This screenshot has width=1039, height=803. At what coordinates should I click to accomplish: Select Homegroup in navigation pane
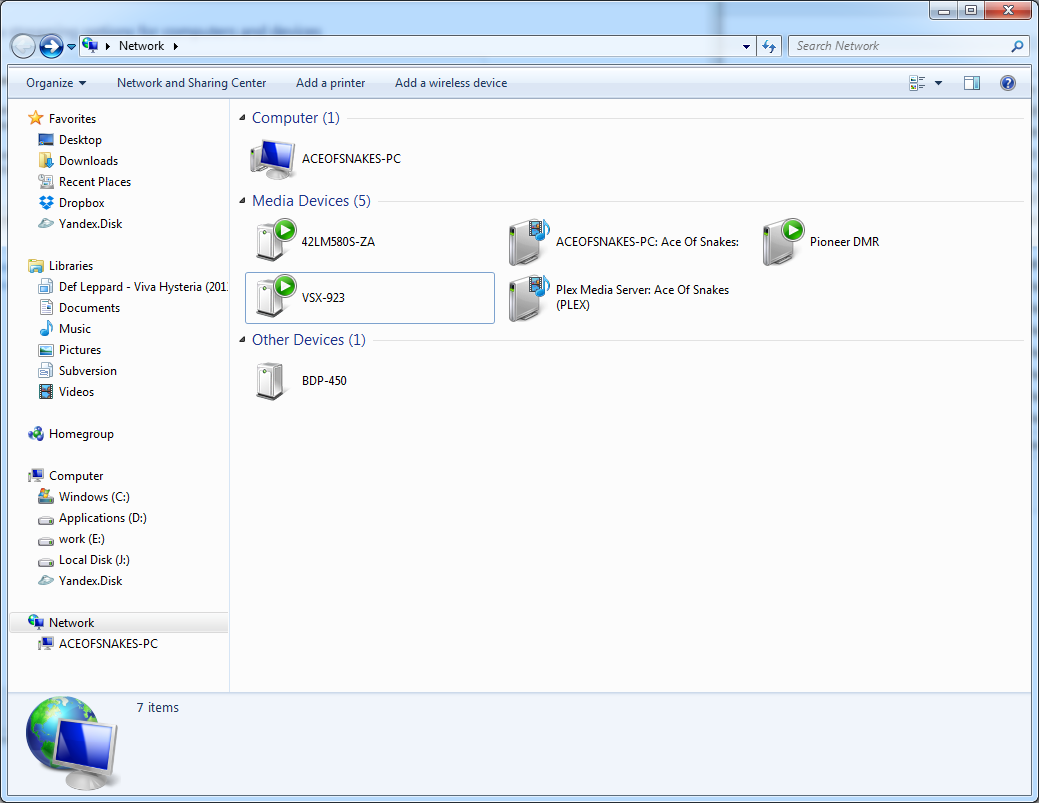coord(81,434)
